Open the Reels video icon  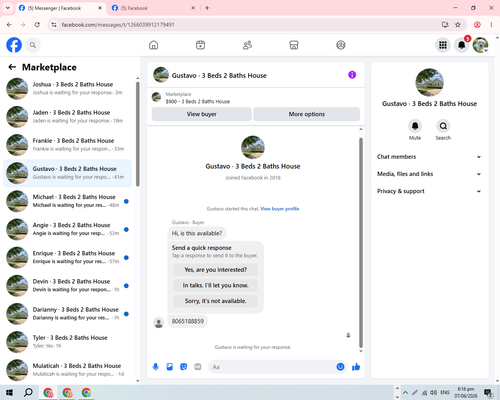coord(200,45)
